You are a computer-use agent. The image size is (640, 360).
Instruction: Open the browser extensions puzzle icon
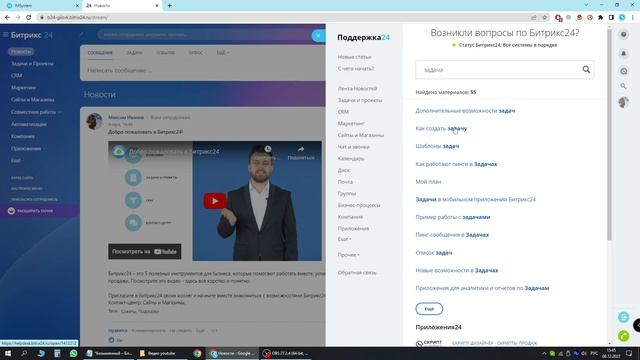point(600,18)
